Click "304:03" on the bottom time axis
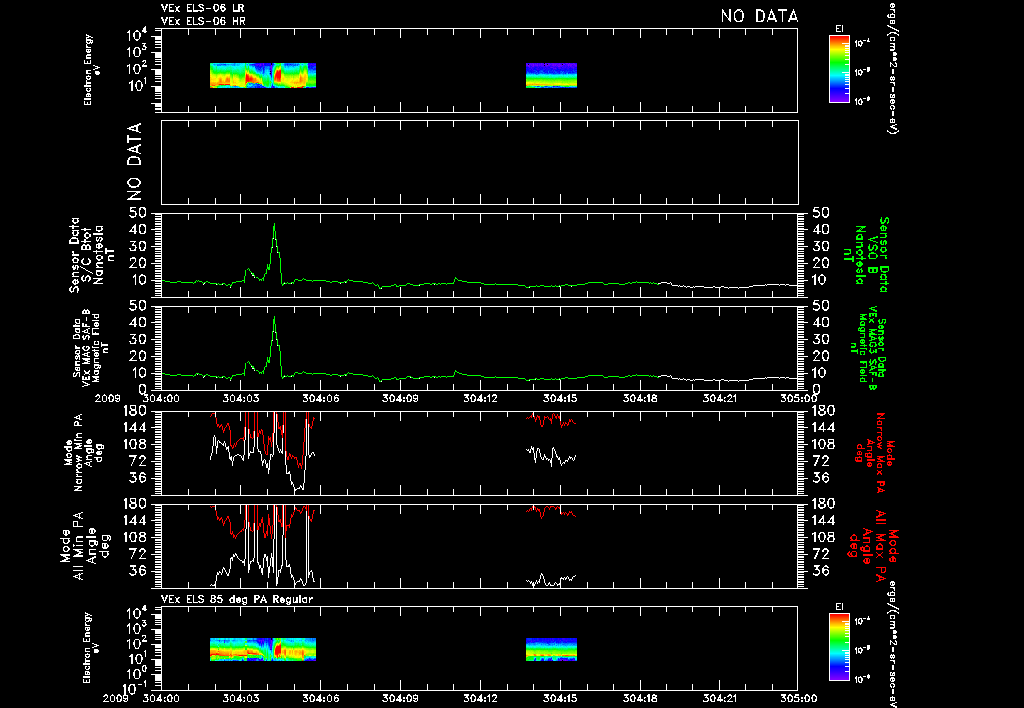1024x708 pixels. pos(240,698)
